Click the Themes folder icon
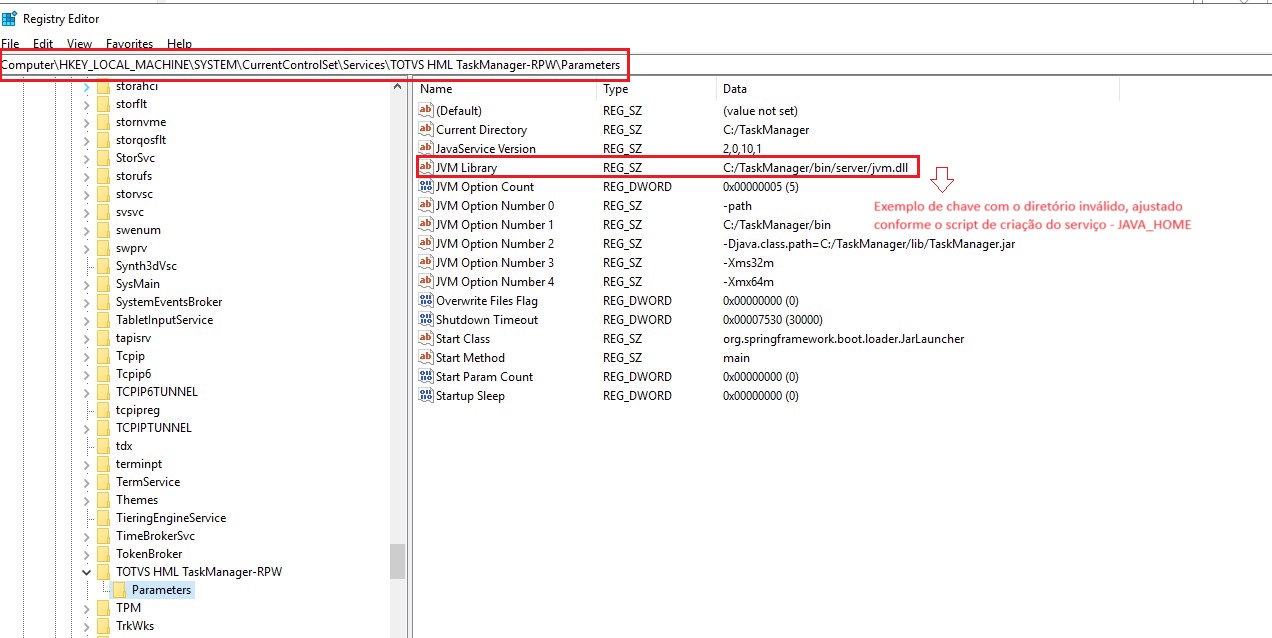This screenshot has height=638, width=1272. [x=102, y=500]
